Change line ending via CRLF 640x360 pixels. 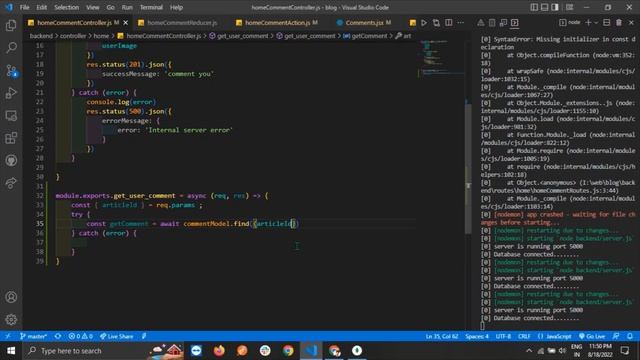point(524,336)
